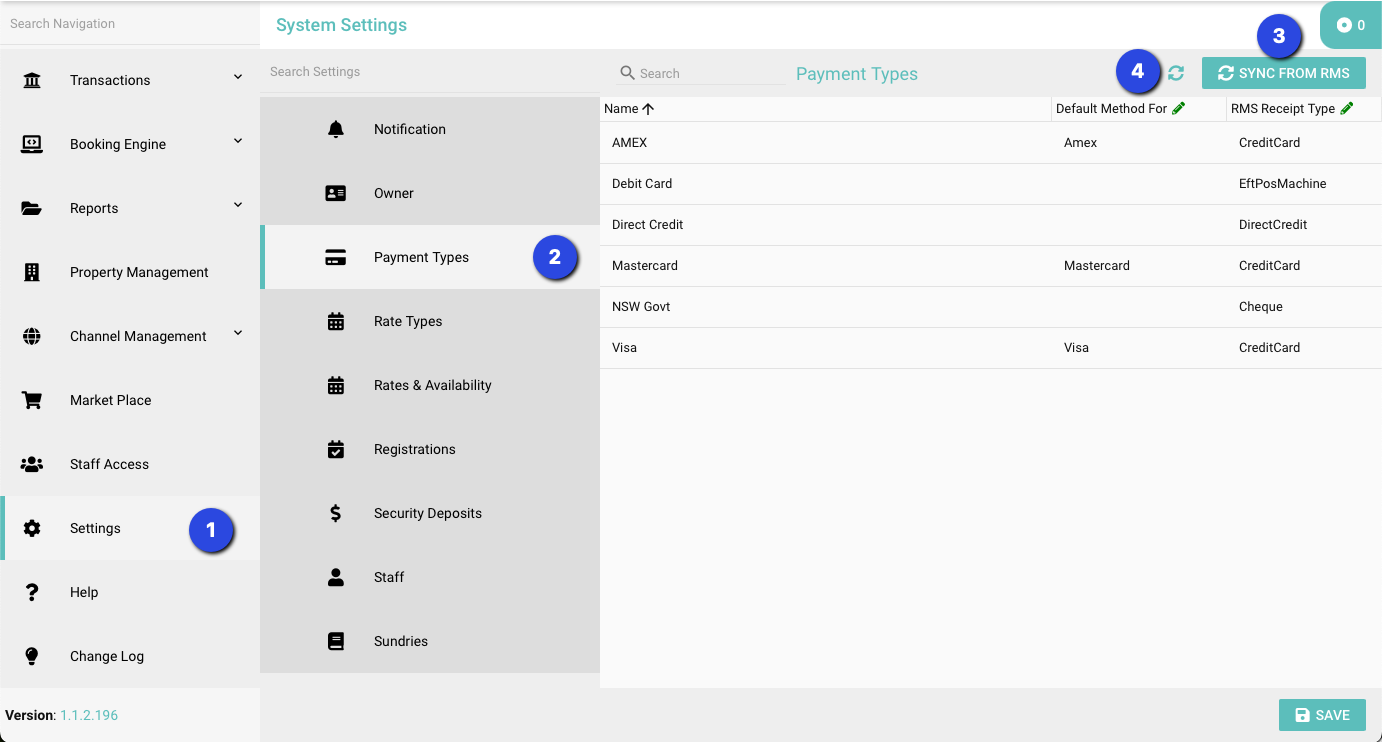Viewport: 1382px width, 742px height.
Task: Click the Market Place shopping cart icon
Action: (x=32, y=400)
